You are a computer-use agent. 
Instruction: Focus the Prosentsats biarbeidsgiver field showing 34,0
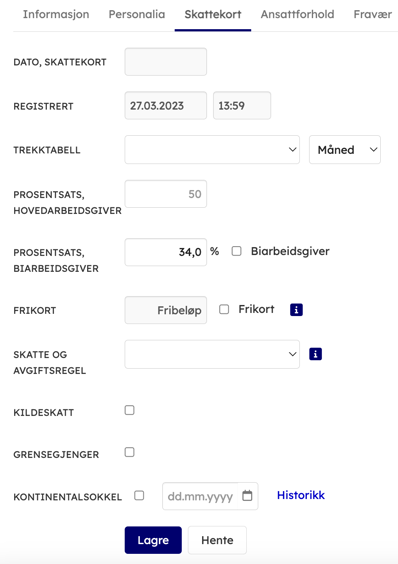coord(166,252)
